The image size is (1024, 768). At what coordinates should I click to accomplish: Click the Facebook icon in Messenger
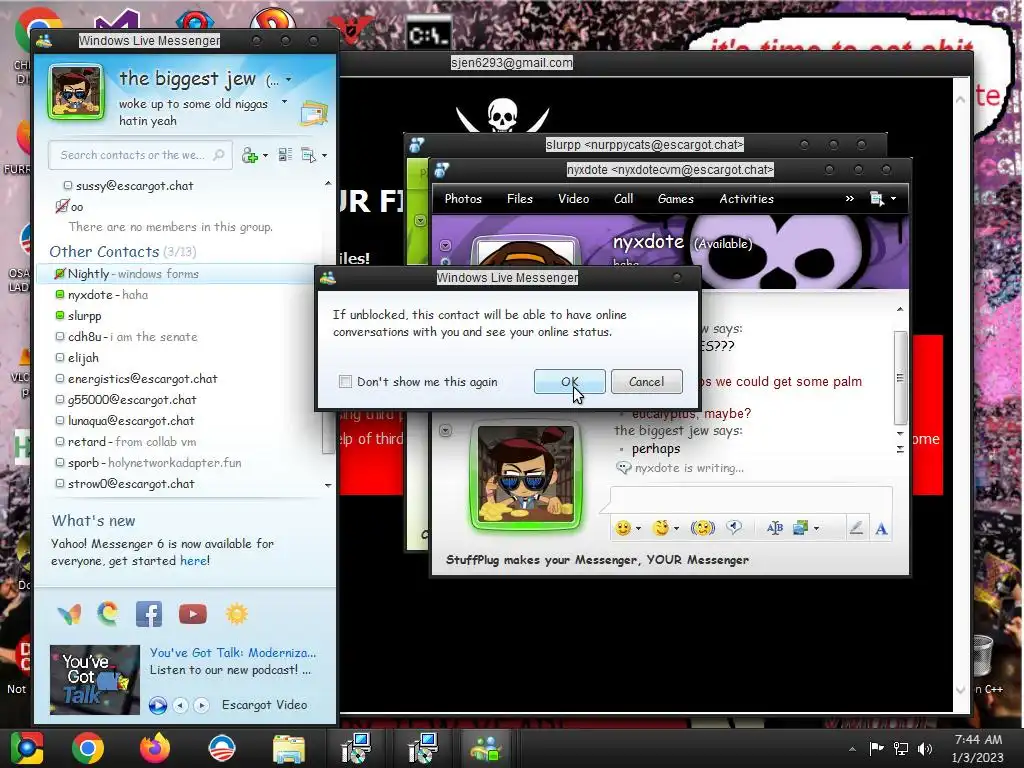pyautogui.click(x=149, y=614)
